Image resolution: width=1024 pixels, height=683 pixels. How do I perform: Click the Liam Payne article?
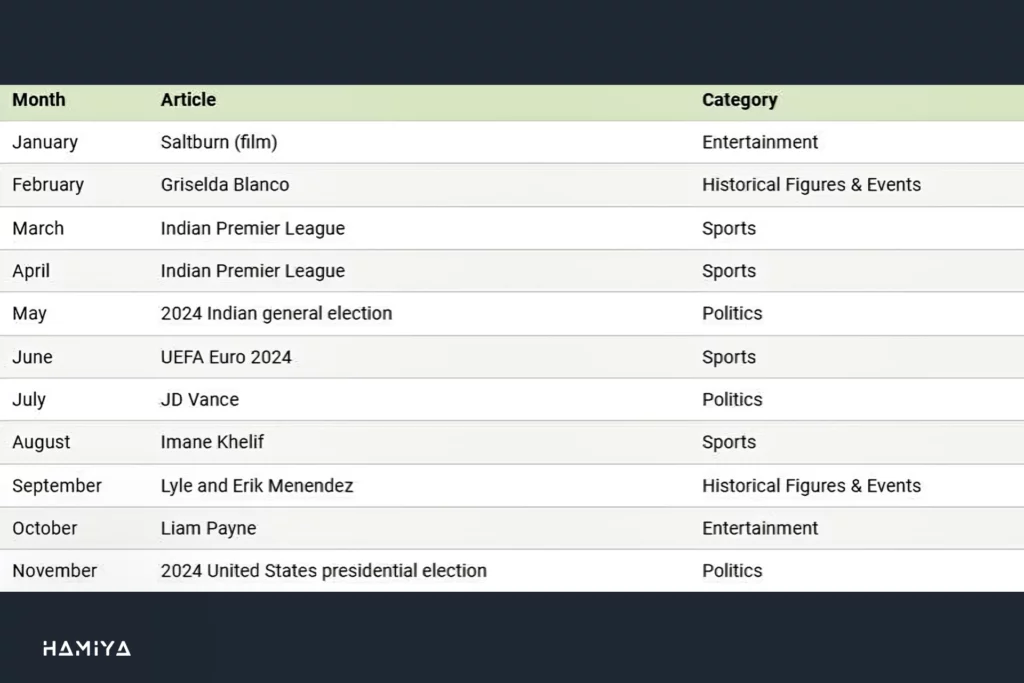tap(208, 528)
